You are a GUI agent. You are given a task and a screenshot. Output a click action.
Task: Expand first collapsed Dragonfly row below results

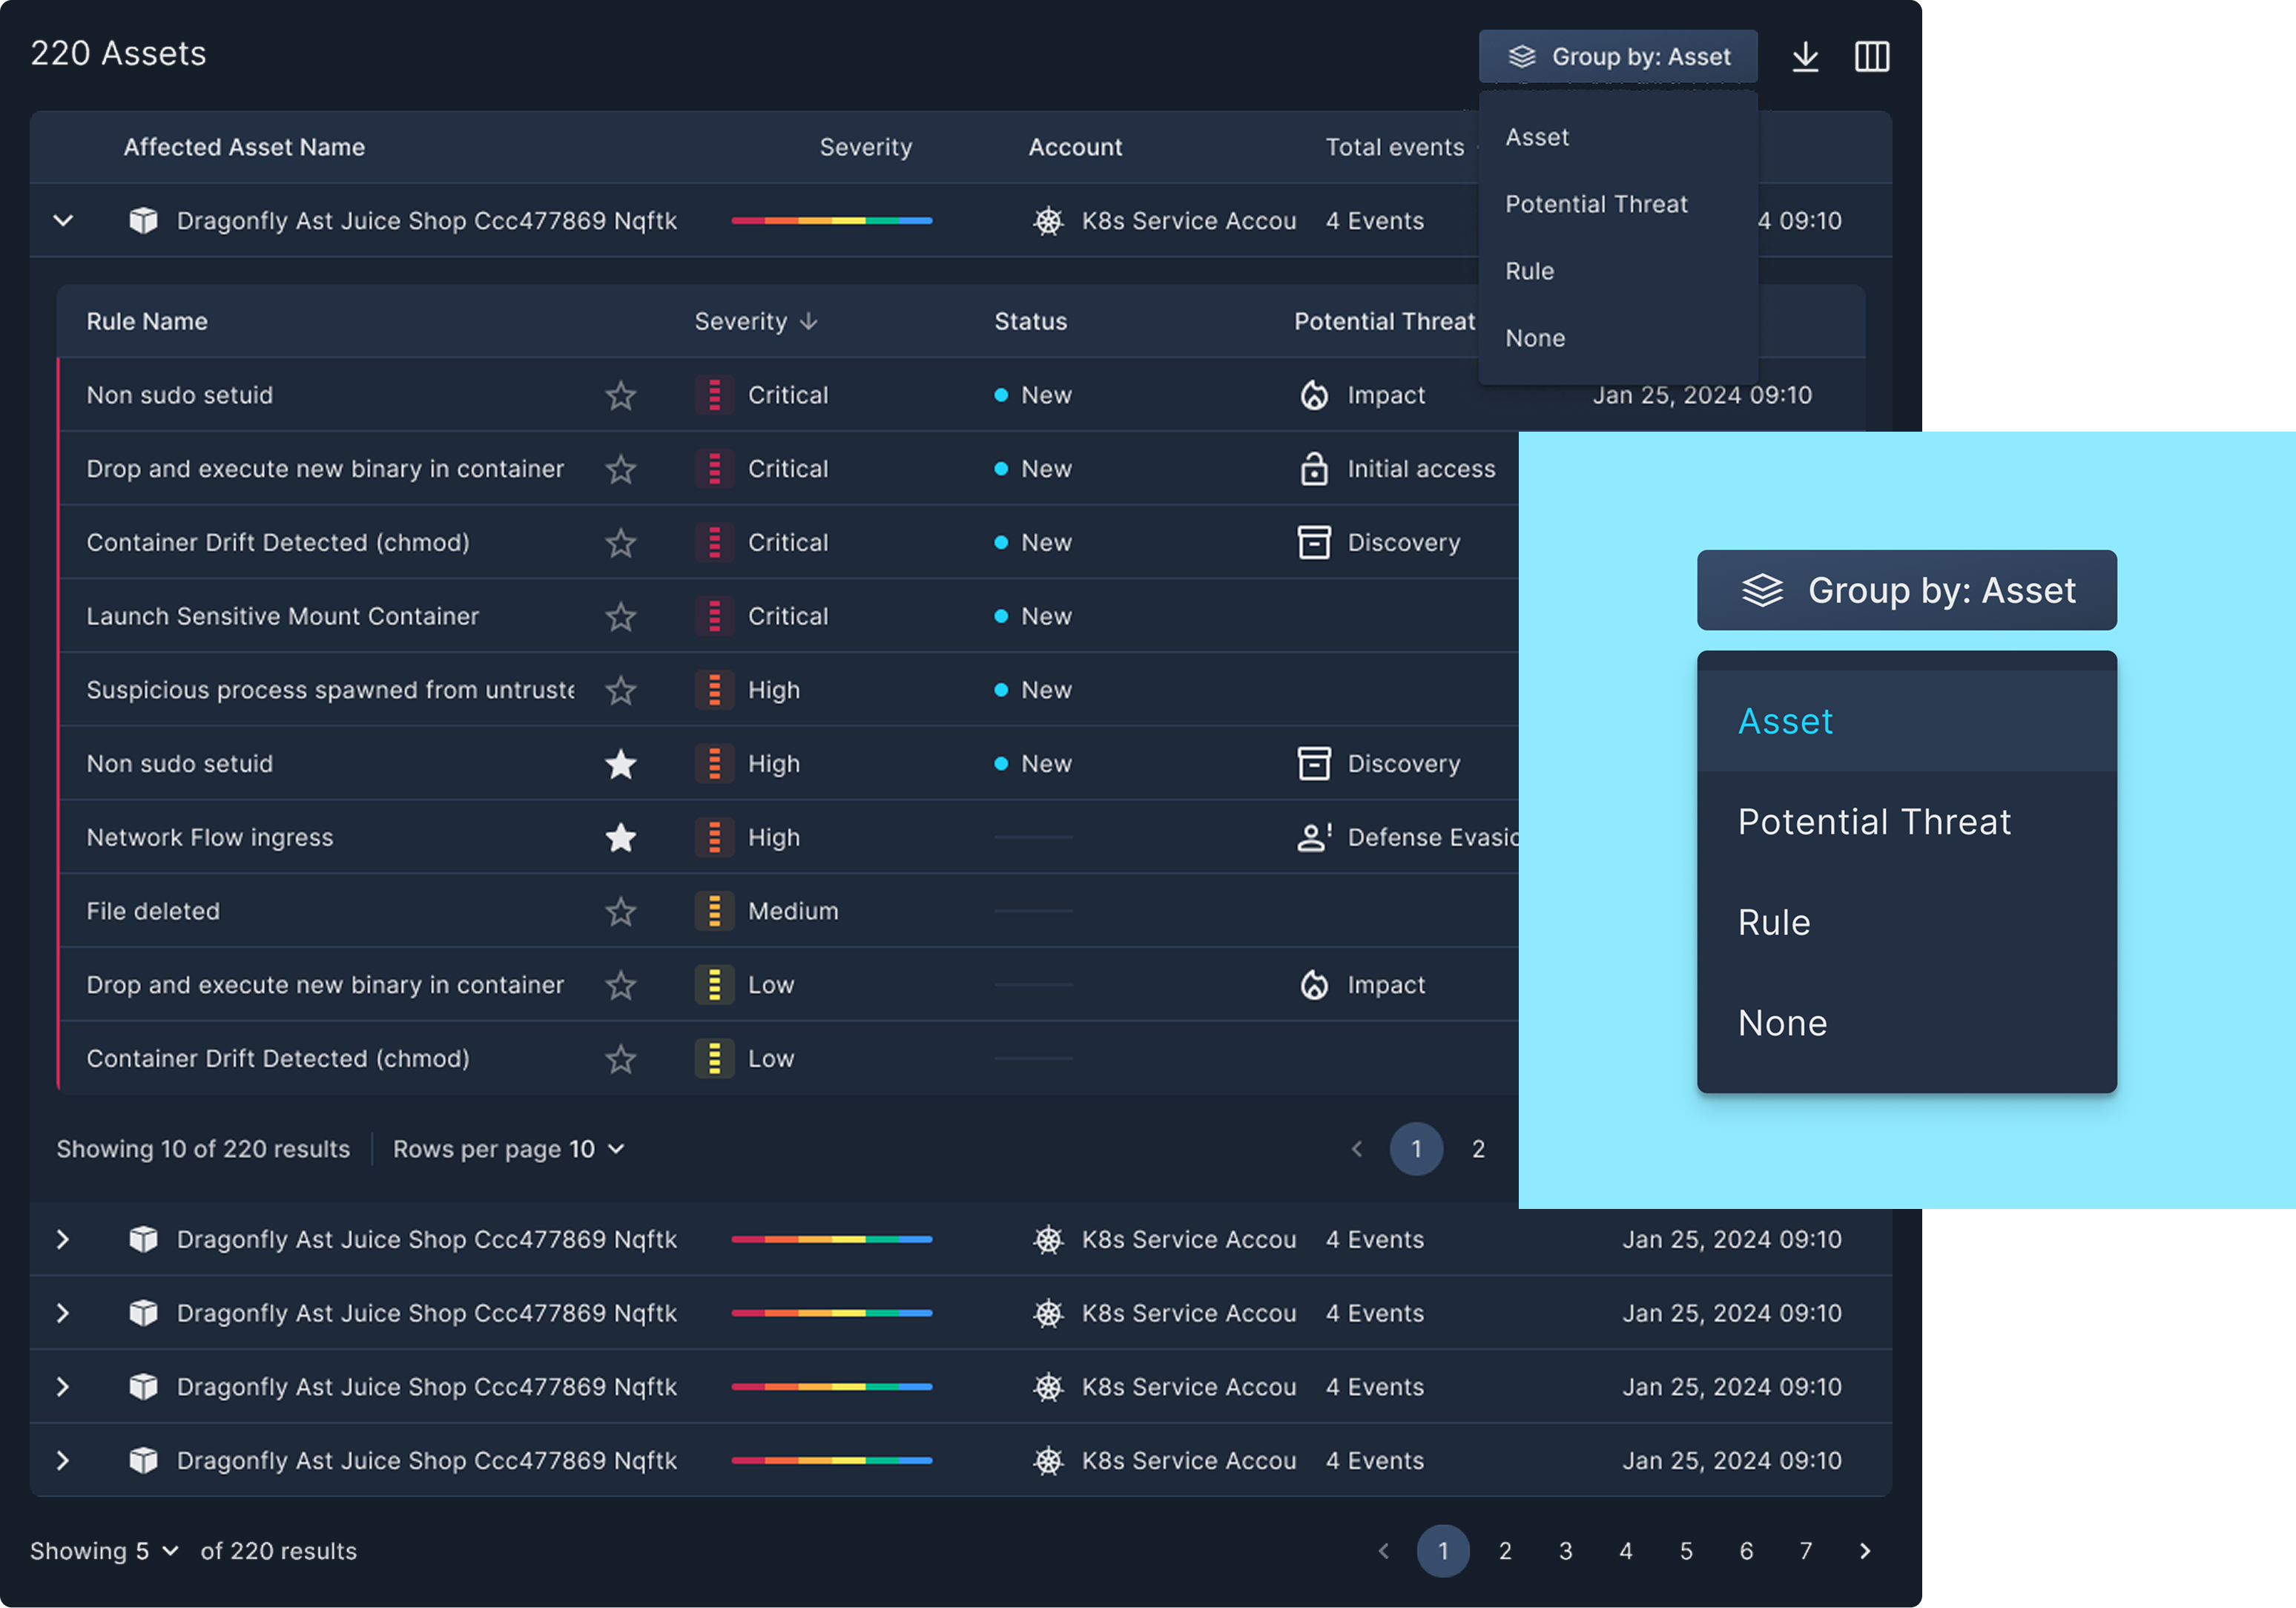click(x=63, y=1239)
